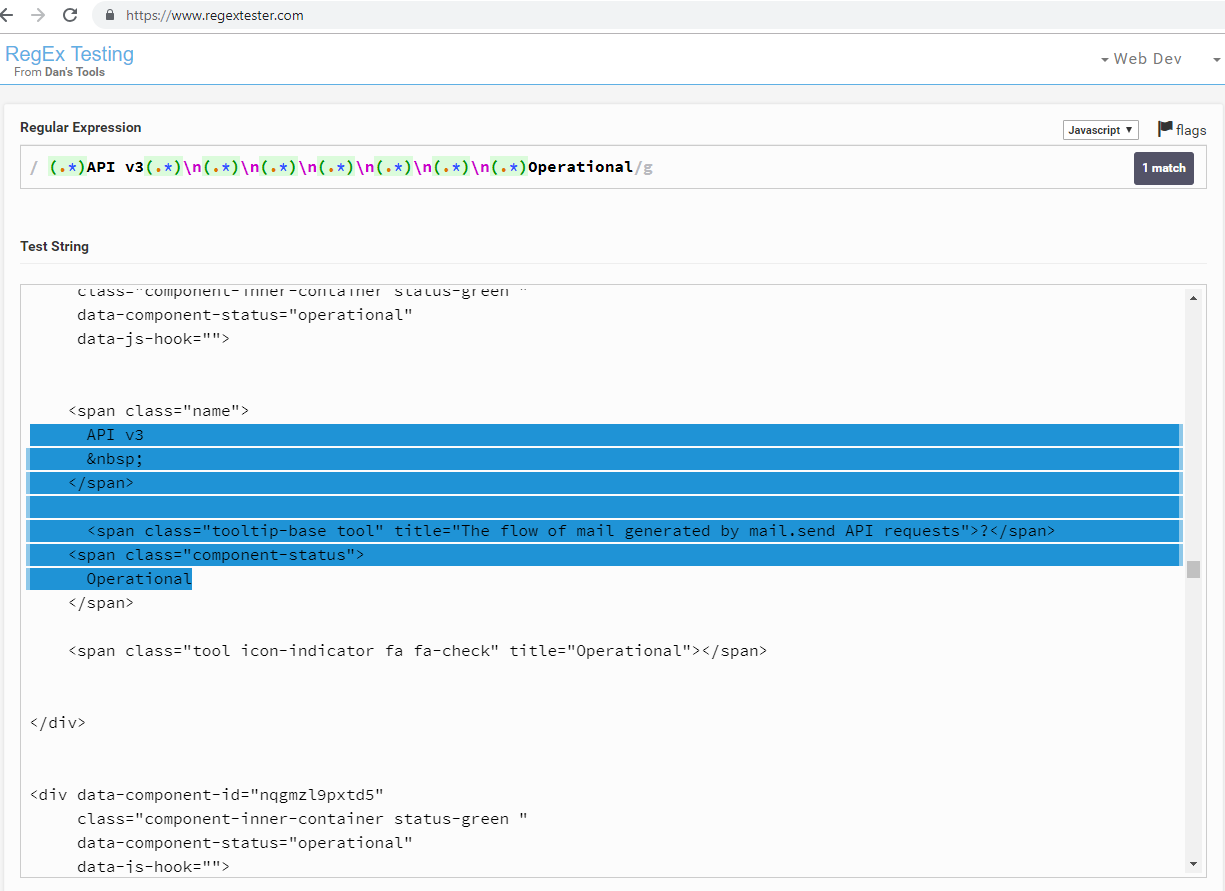
Task: Click the Web Dev menu item
Action: [x=1147, y=58]
